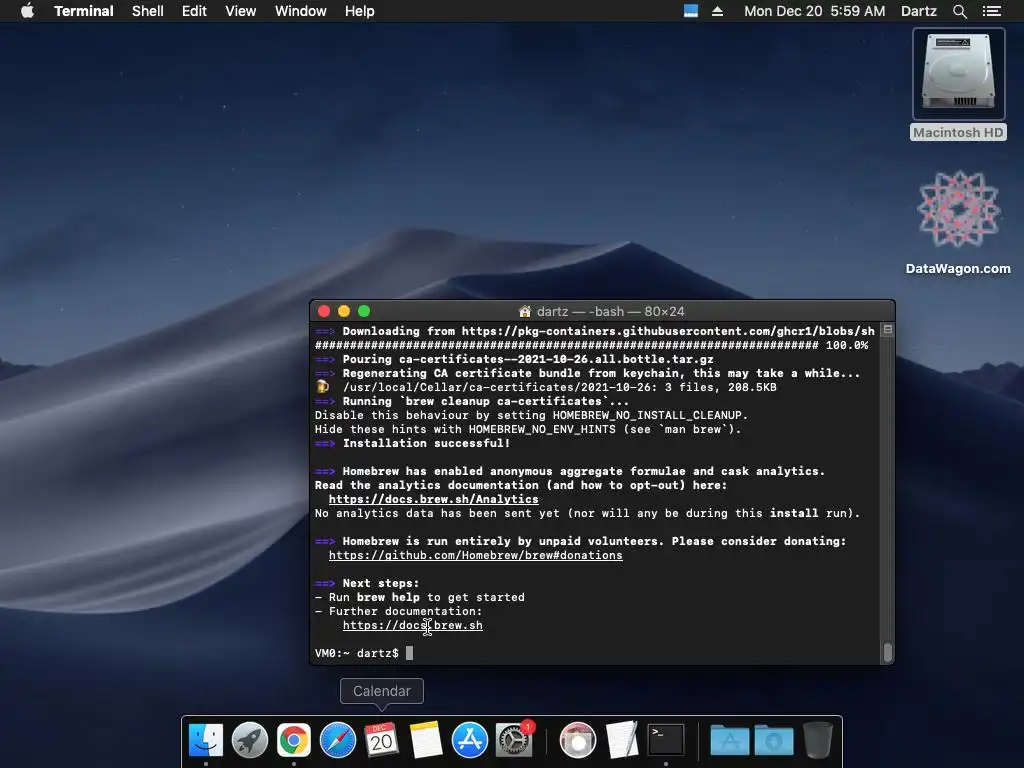Click the 100.0% progress bar line
This screenshot has width=1024, height=768.
pyautogui.click(x=592, y=345)
